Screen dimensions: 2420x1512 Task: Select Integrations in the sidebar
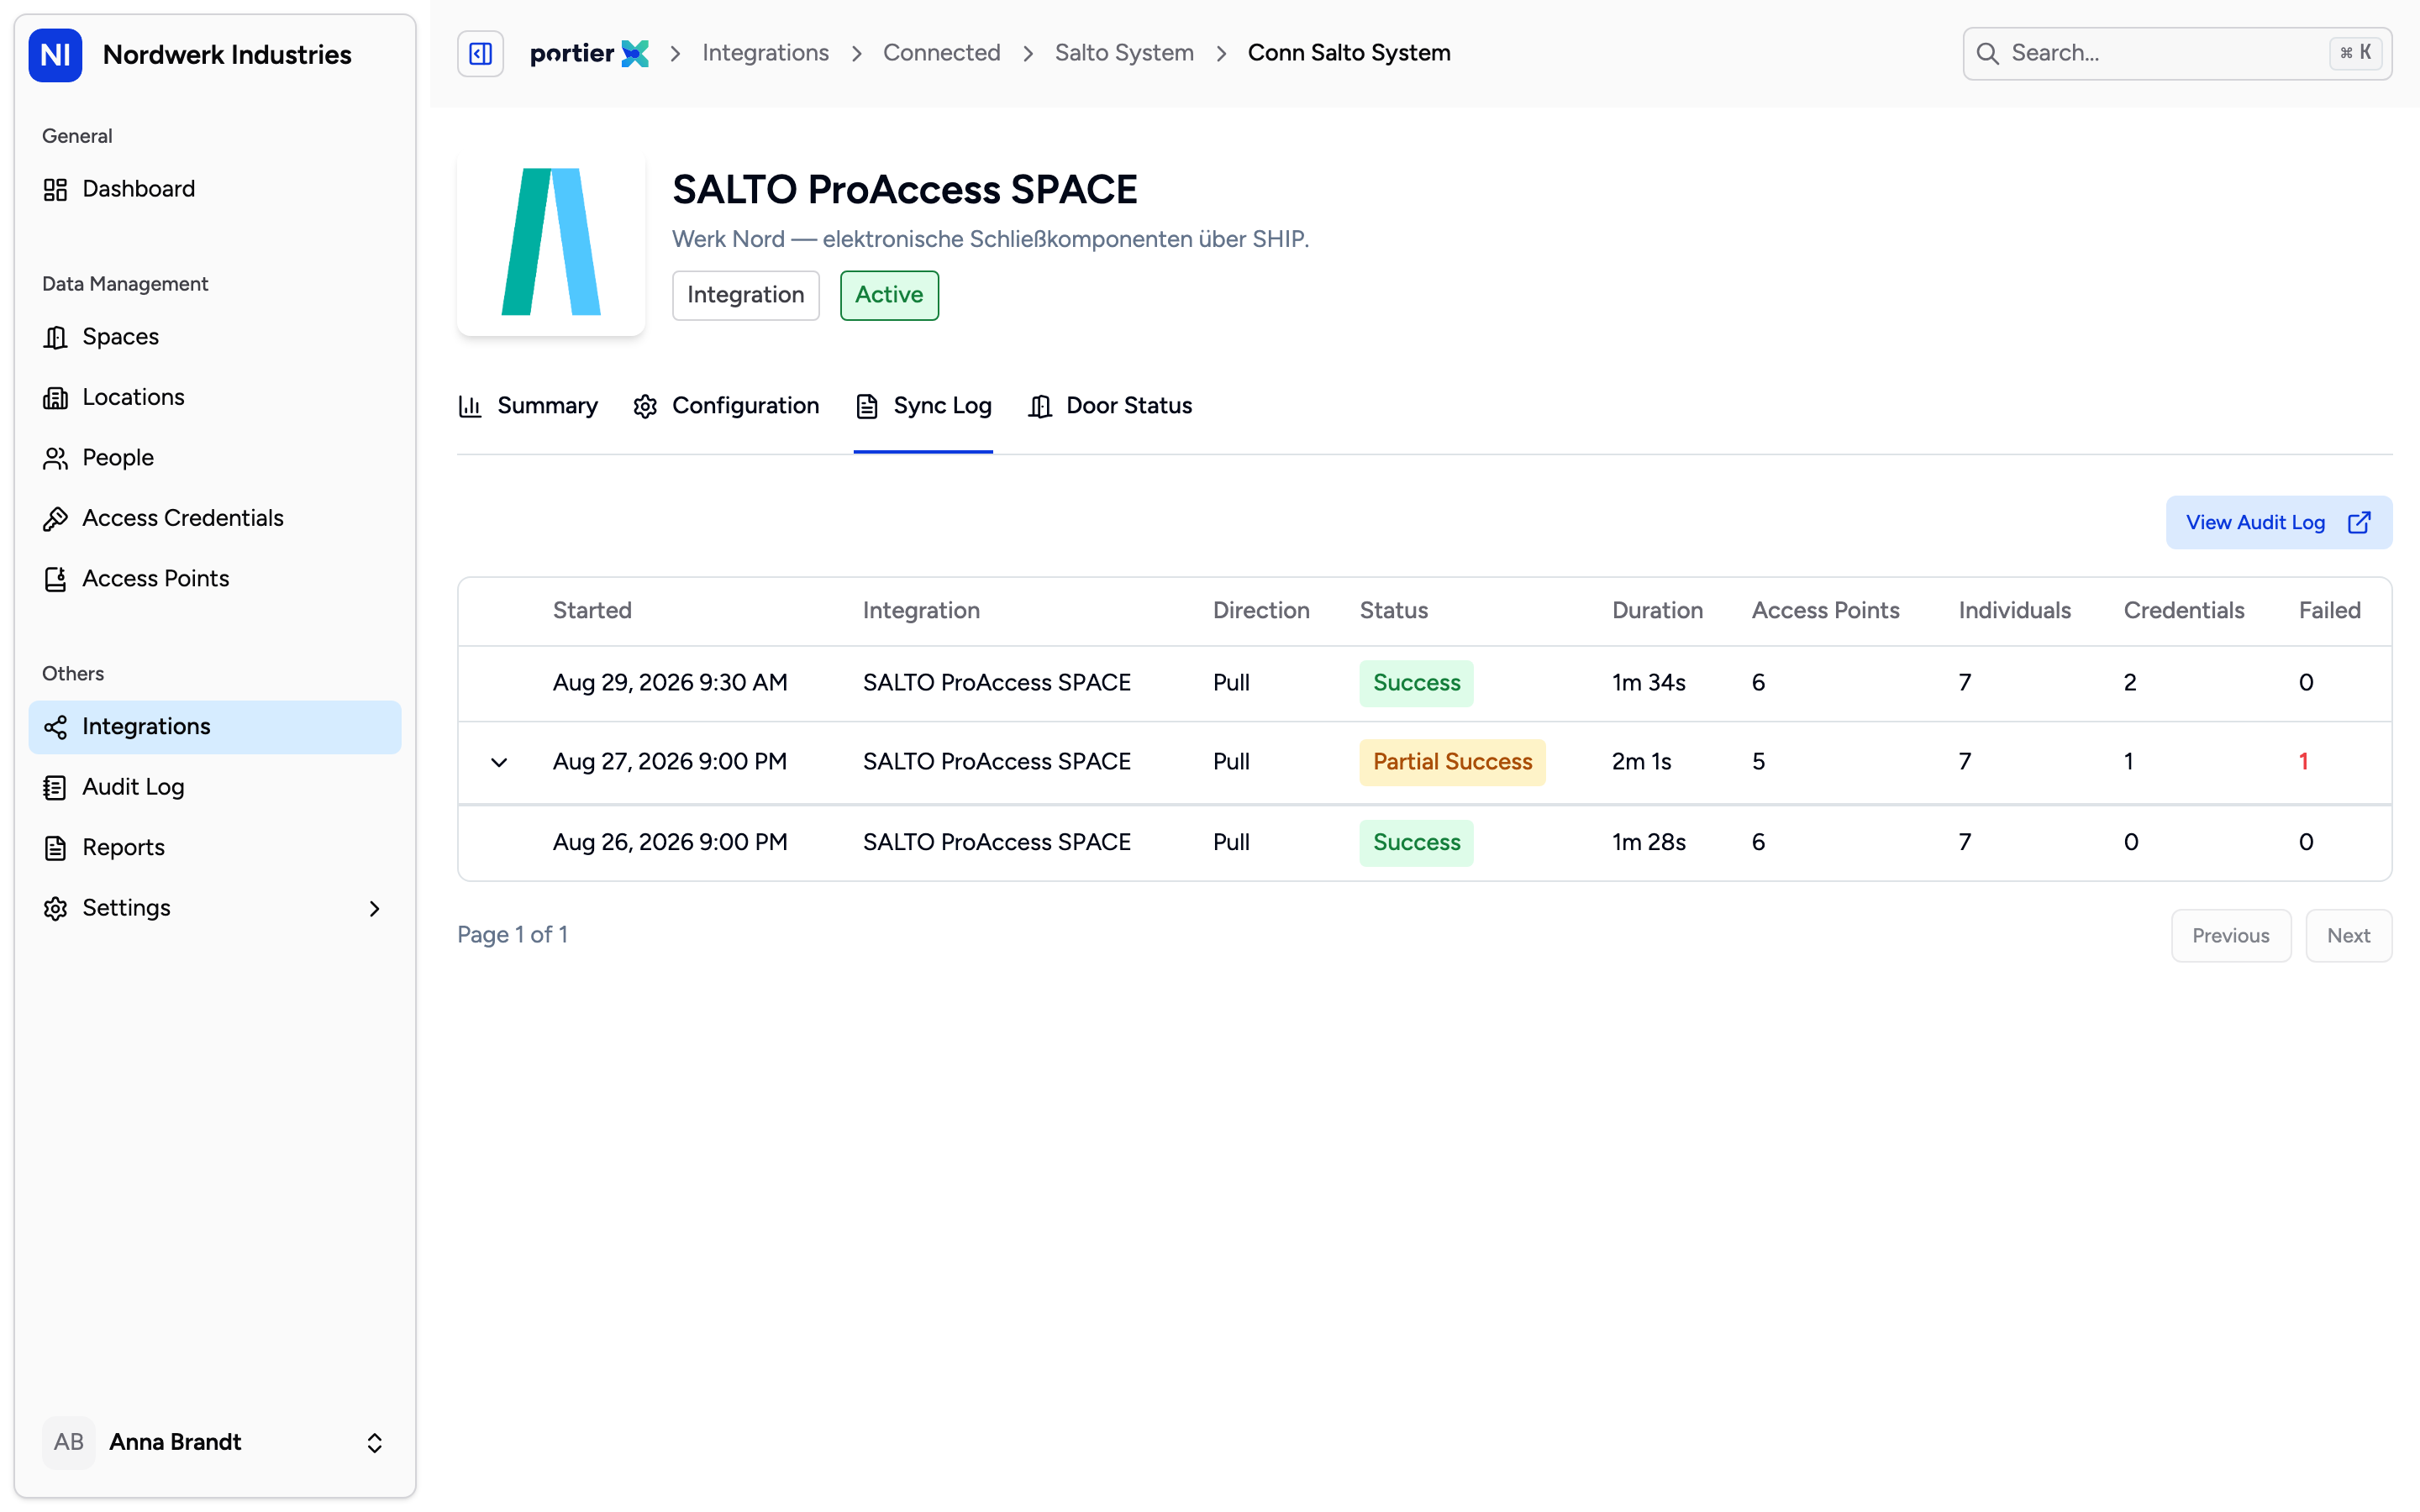coord(214,727)
